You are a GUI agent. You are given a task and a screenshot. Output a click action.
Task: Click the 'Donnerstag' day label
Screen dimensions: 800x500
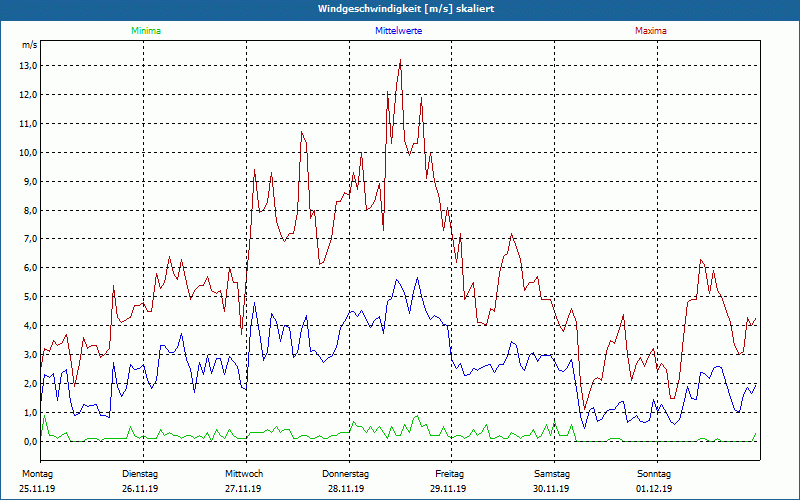(345, 474)
